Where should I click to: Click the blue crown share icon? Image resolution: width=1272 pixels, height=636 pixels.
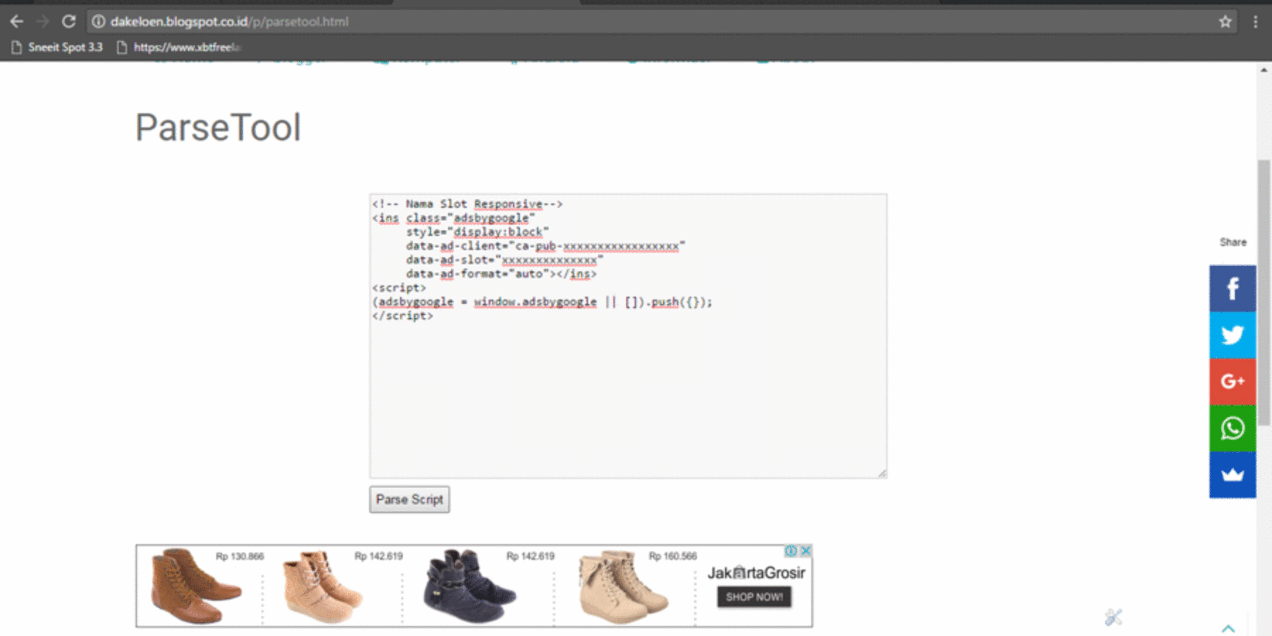point(1233,475)
